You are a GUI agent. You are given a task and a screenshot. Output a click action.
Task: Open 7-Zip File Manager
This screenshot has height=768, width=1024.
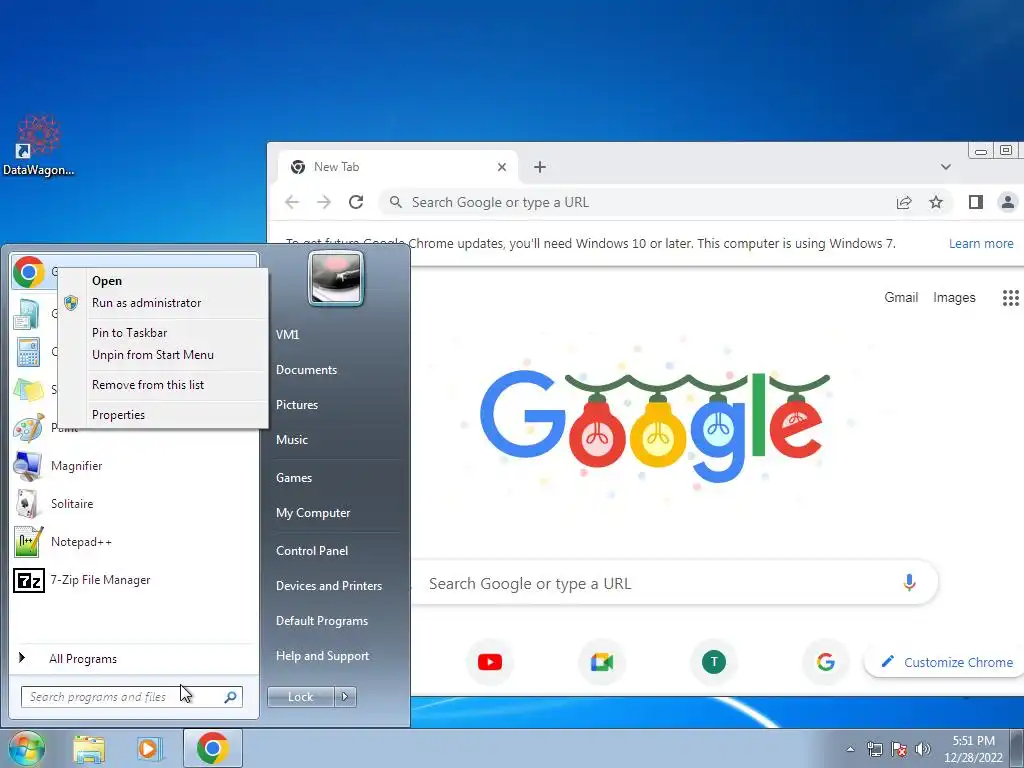[100, 580]
